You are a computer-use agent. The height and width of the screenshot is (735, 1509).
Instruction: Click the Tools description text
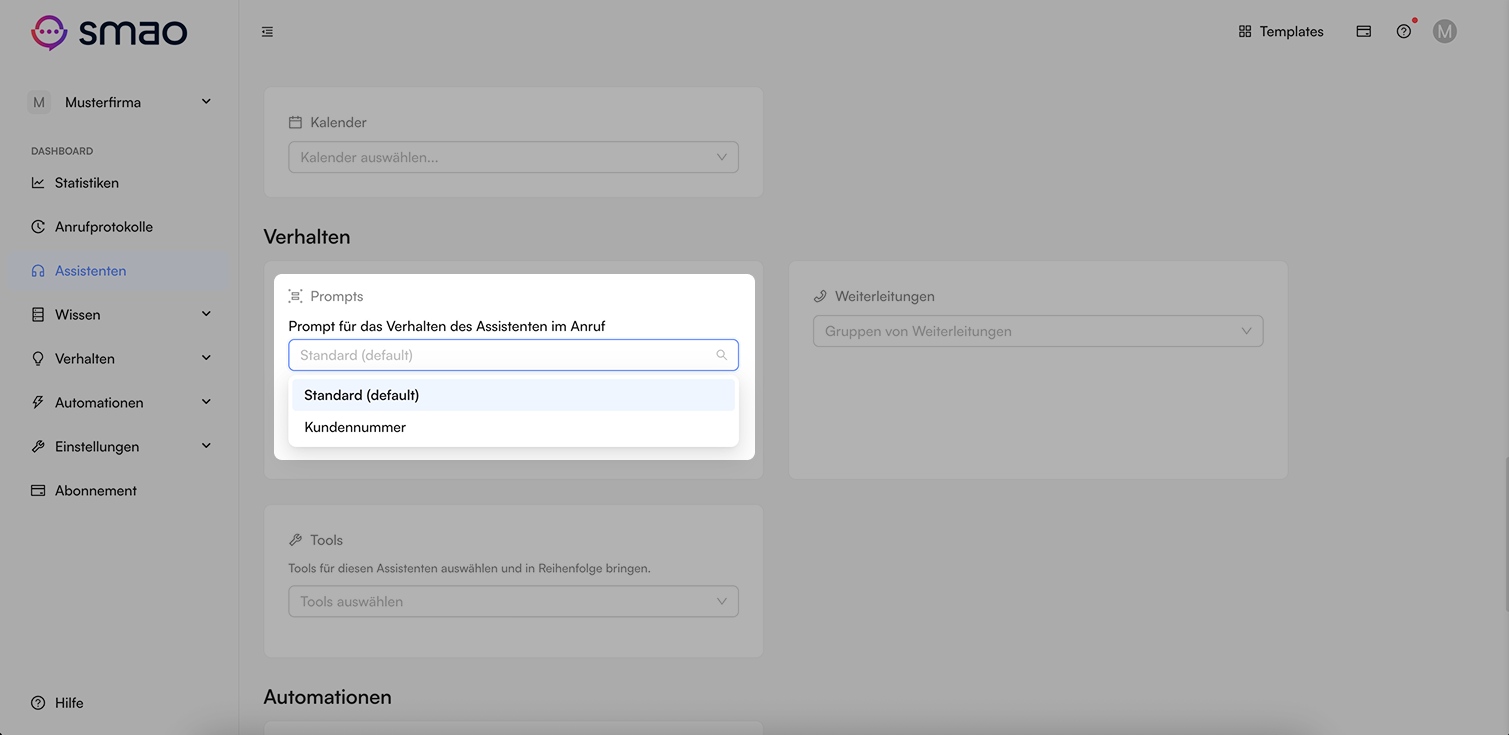(x=469, y=568)
